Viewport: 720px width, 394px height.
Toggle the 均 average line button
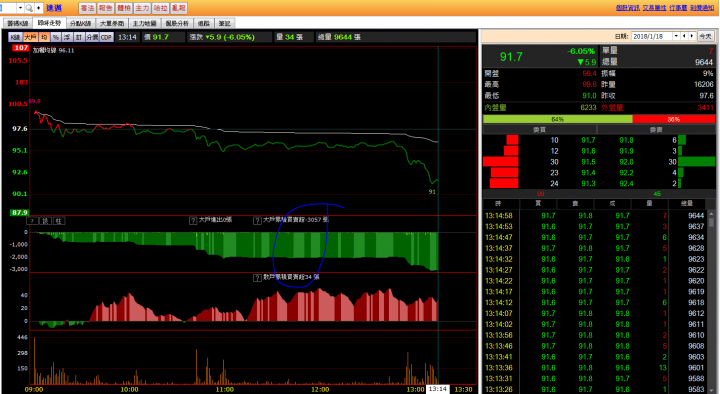coord(45,37)
